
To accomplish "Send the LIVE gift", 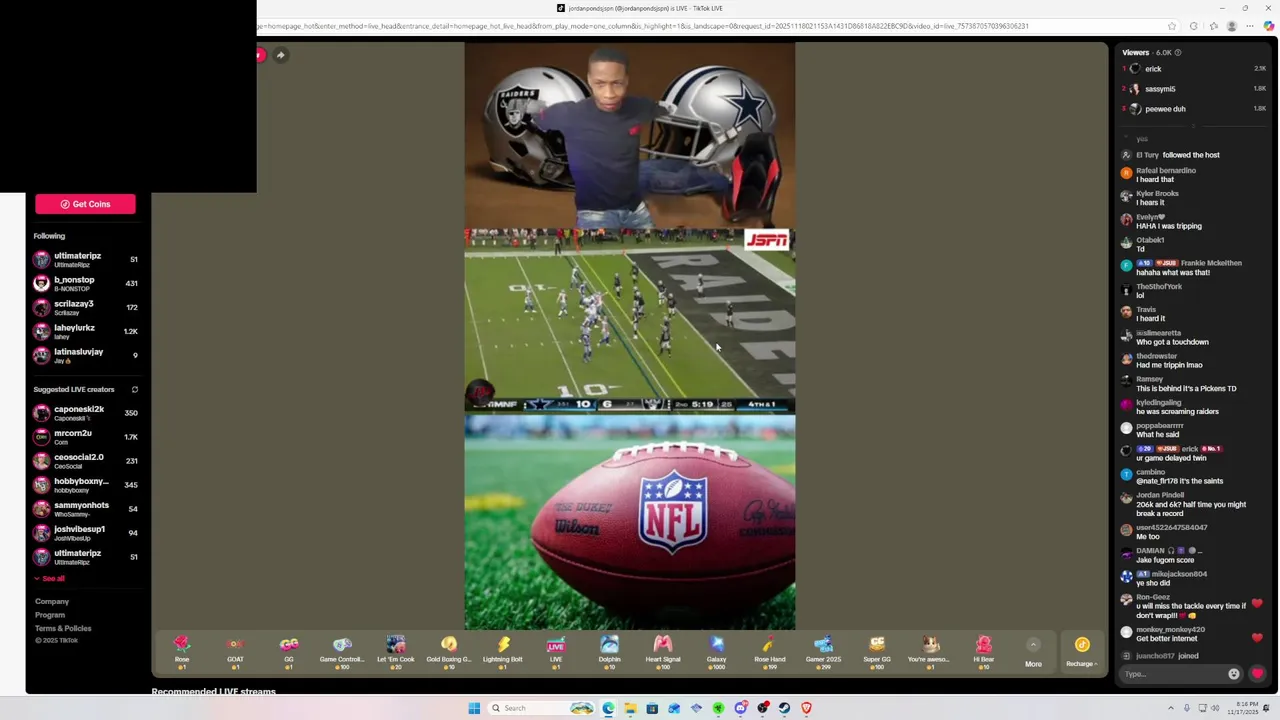I will 556,650.
